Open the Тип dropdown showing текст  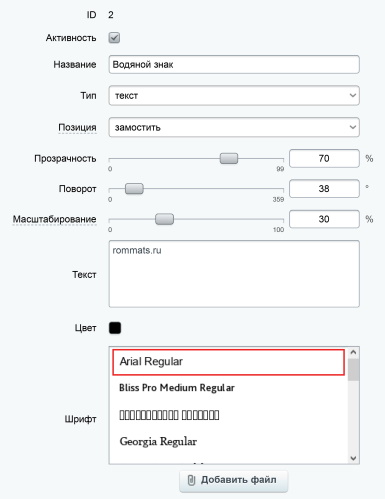coord(234,96)
